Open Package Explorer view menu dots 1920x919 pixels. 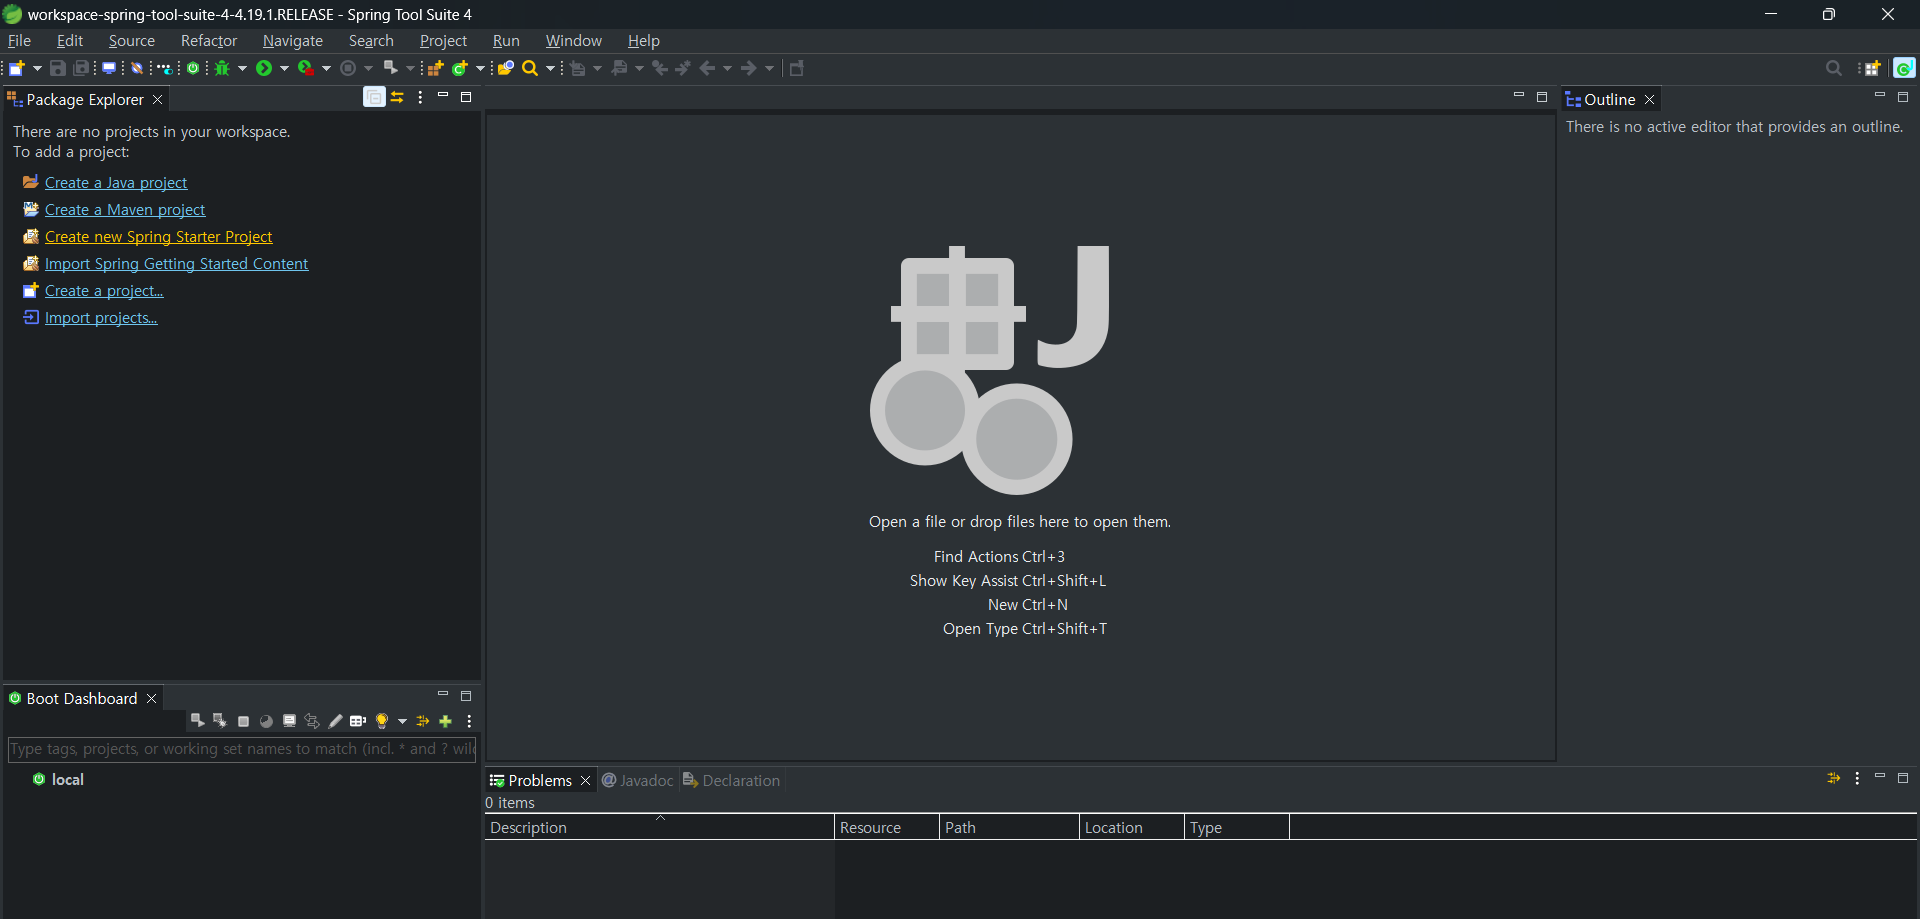[420, 97]
